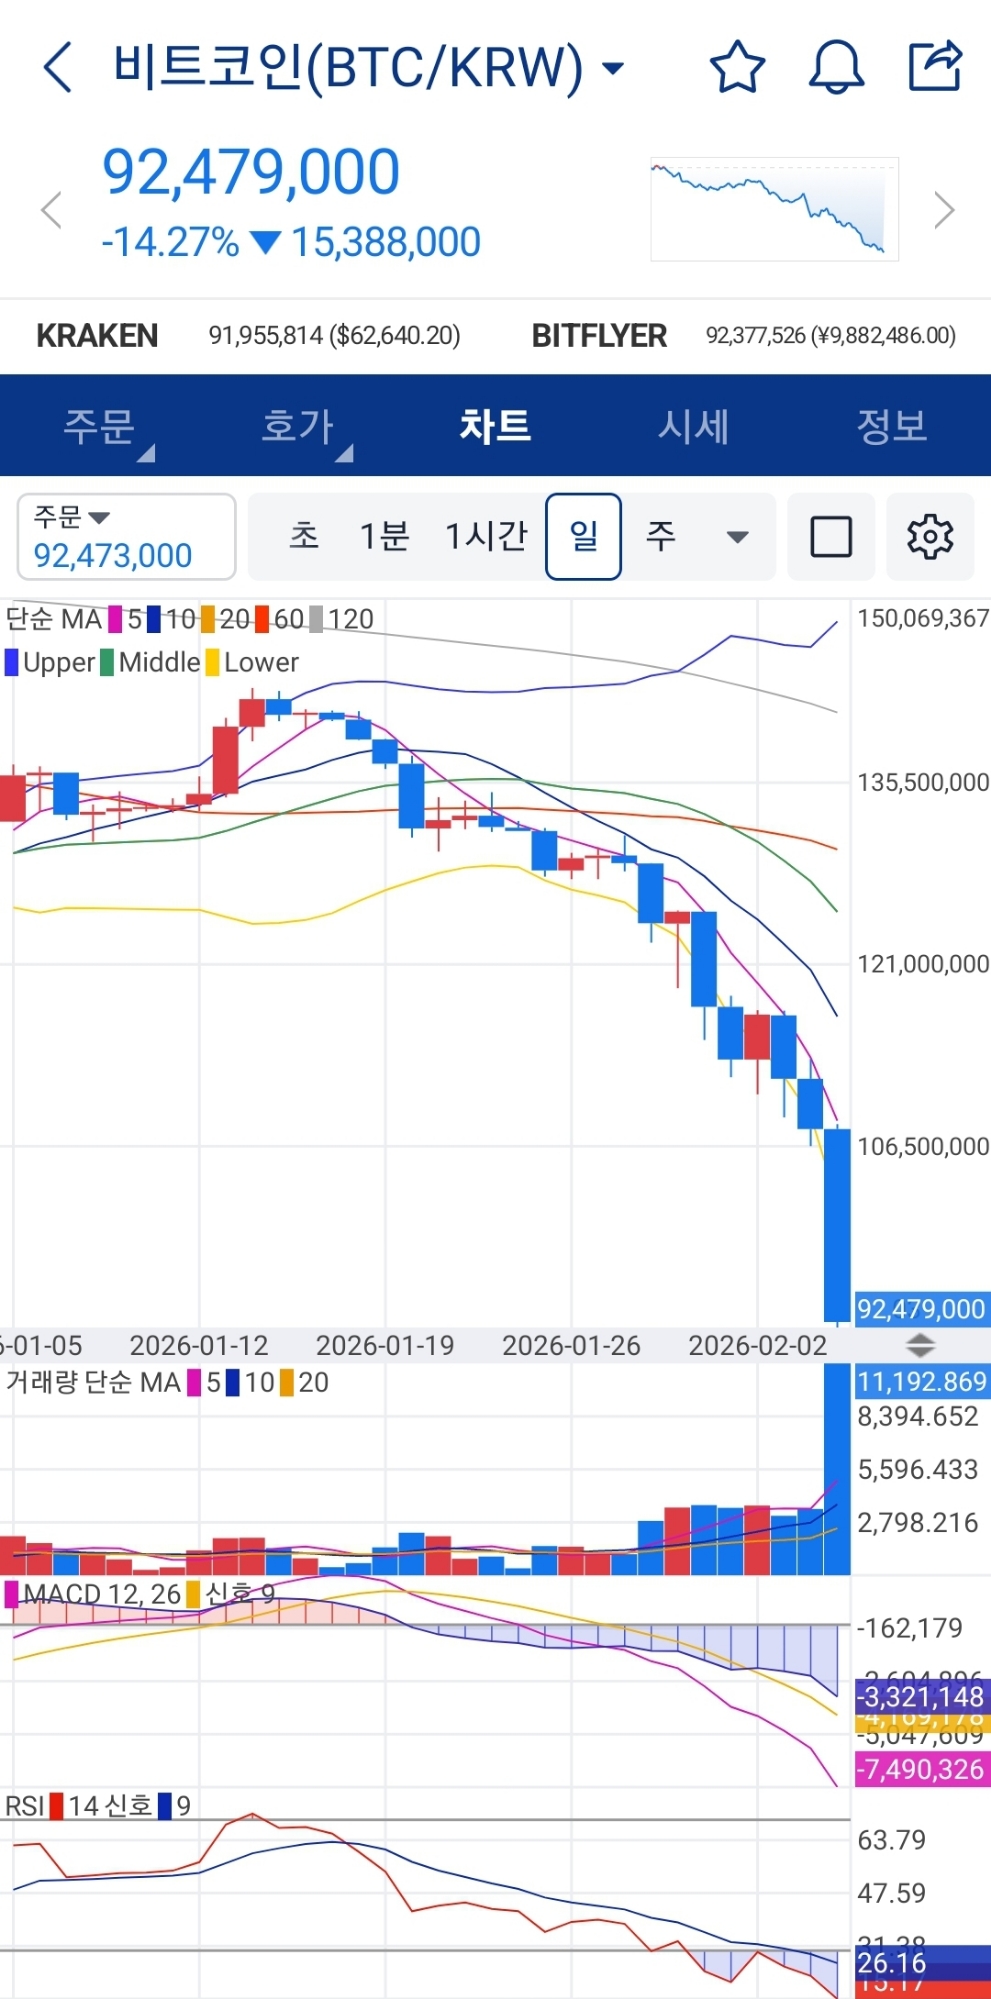Switch chart interval to 1분
The width and height of the screenshot is (991, 1999).
coord(384,537)
